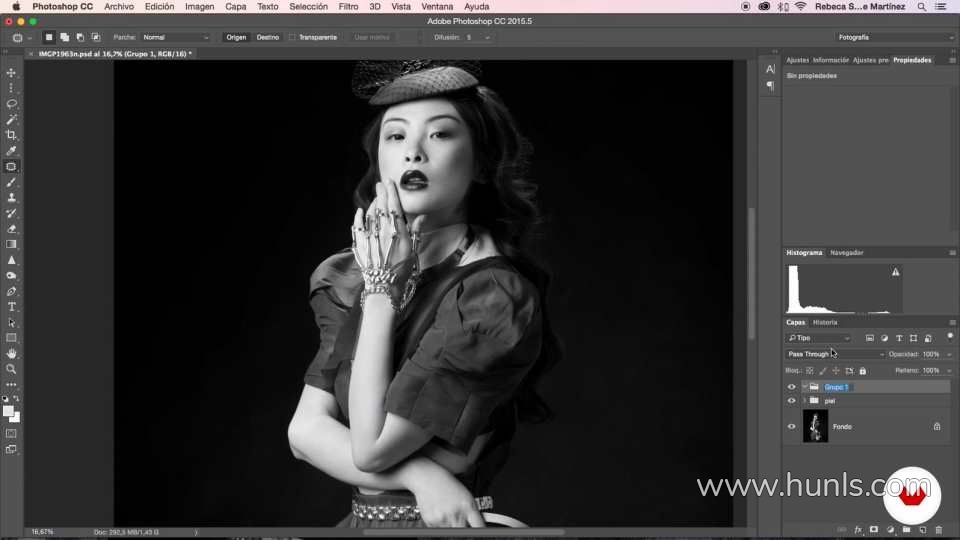Open the Filtro menu
The height and width of the screenshot is (540, 960).
click(348, 7)
